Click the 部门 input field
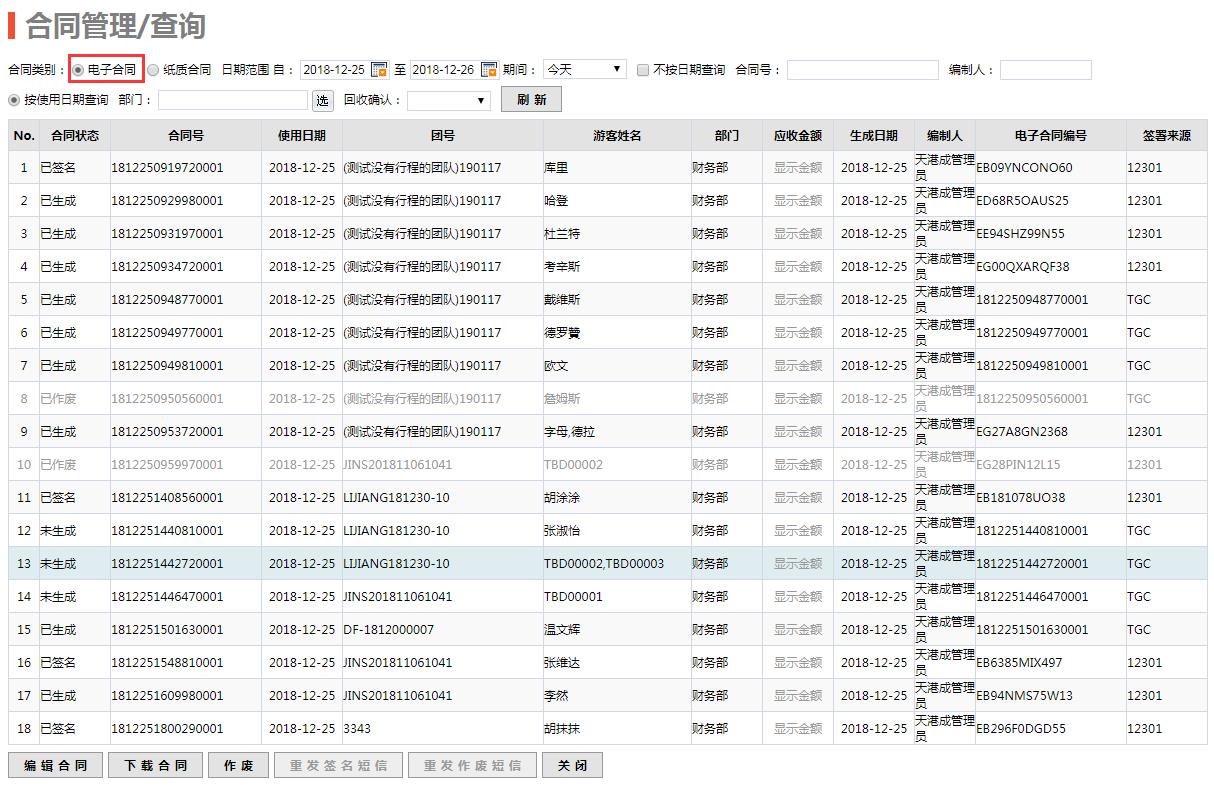This screenshot has height=785, width=1214. (233, 100)
